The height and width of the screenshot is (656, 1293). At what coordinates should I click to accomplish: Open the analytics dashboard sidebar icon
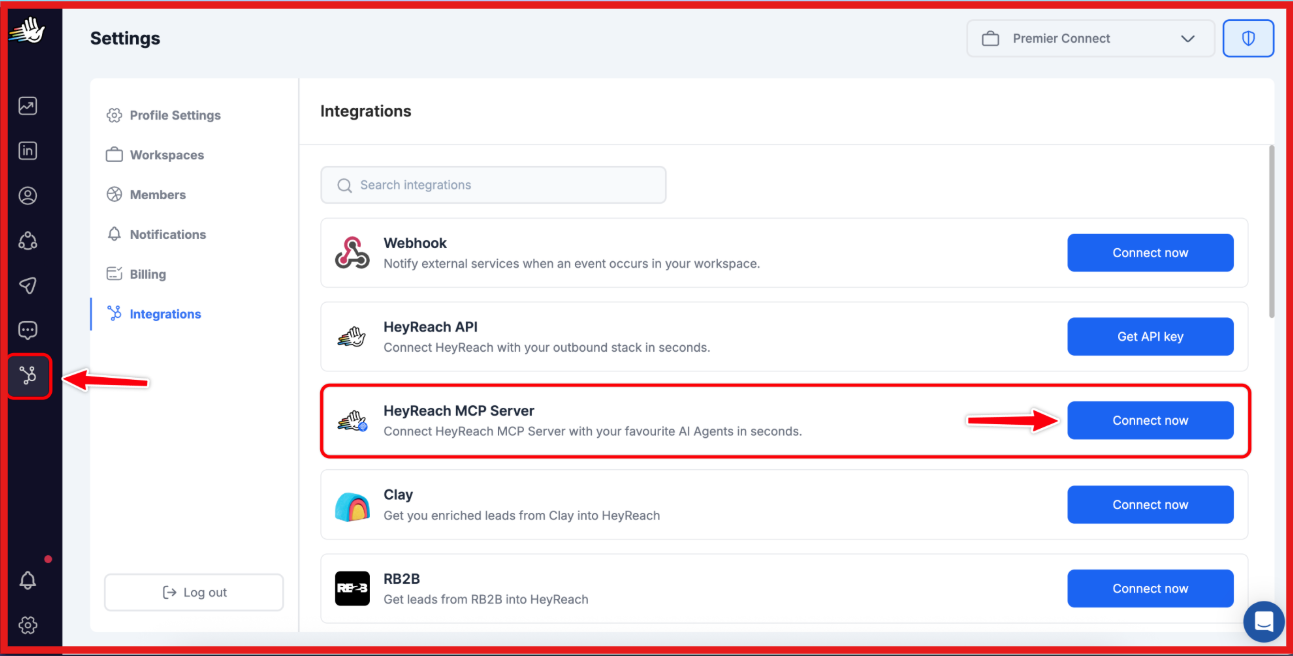28,106
